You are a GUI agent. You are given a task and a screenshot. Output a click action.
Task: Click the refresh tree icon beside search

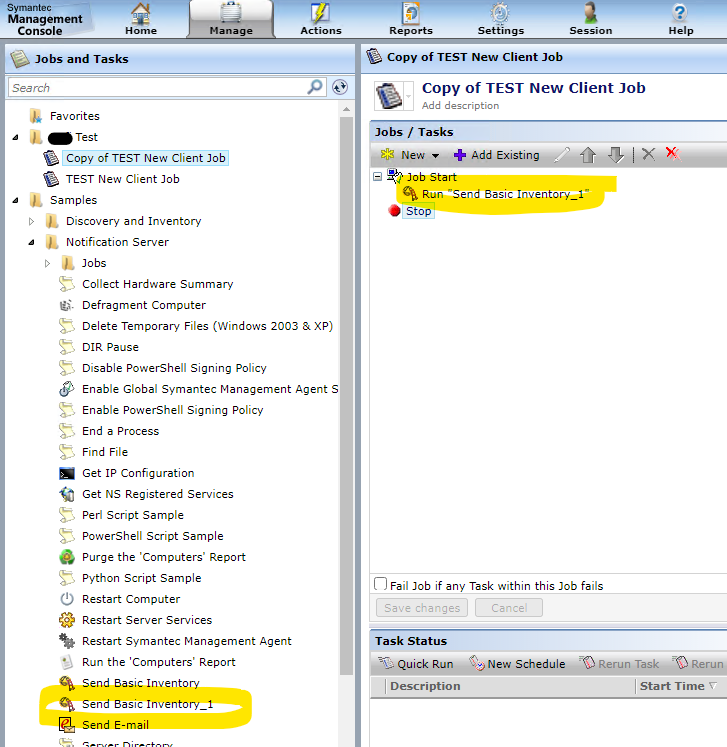point(340,87)
